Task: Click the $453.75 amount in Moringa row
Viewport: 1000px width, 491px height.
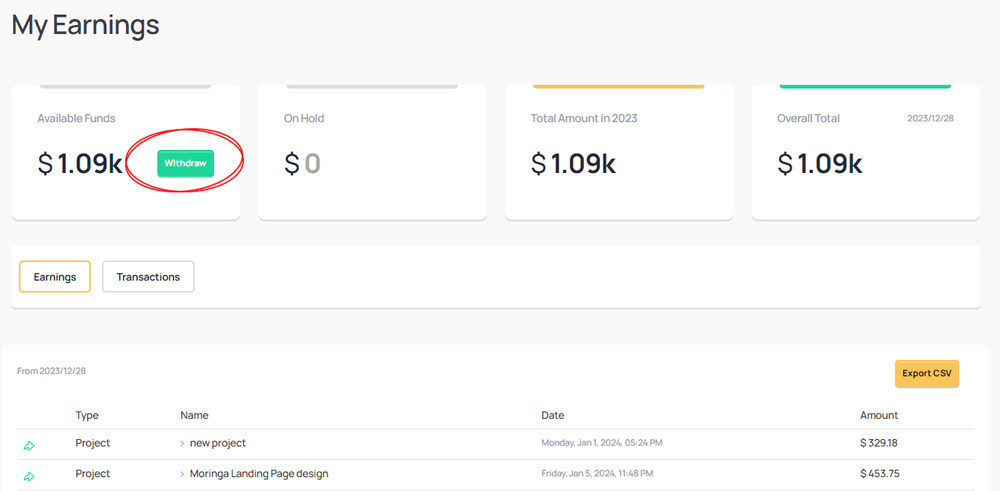Action: [879, 474]
